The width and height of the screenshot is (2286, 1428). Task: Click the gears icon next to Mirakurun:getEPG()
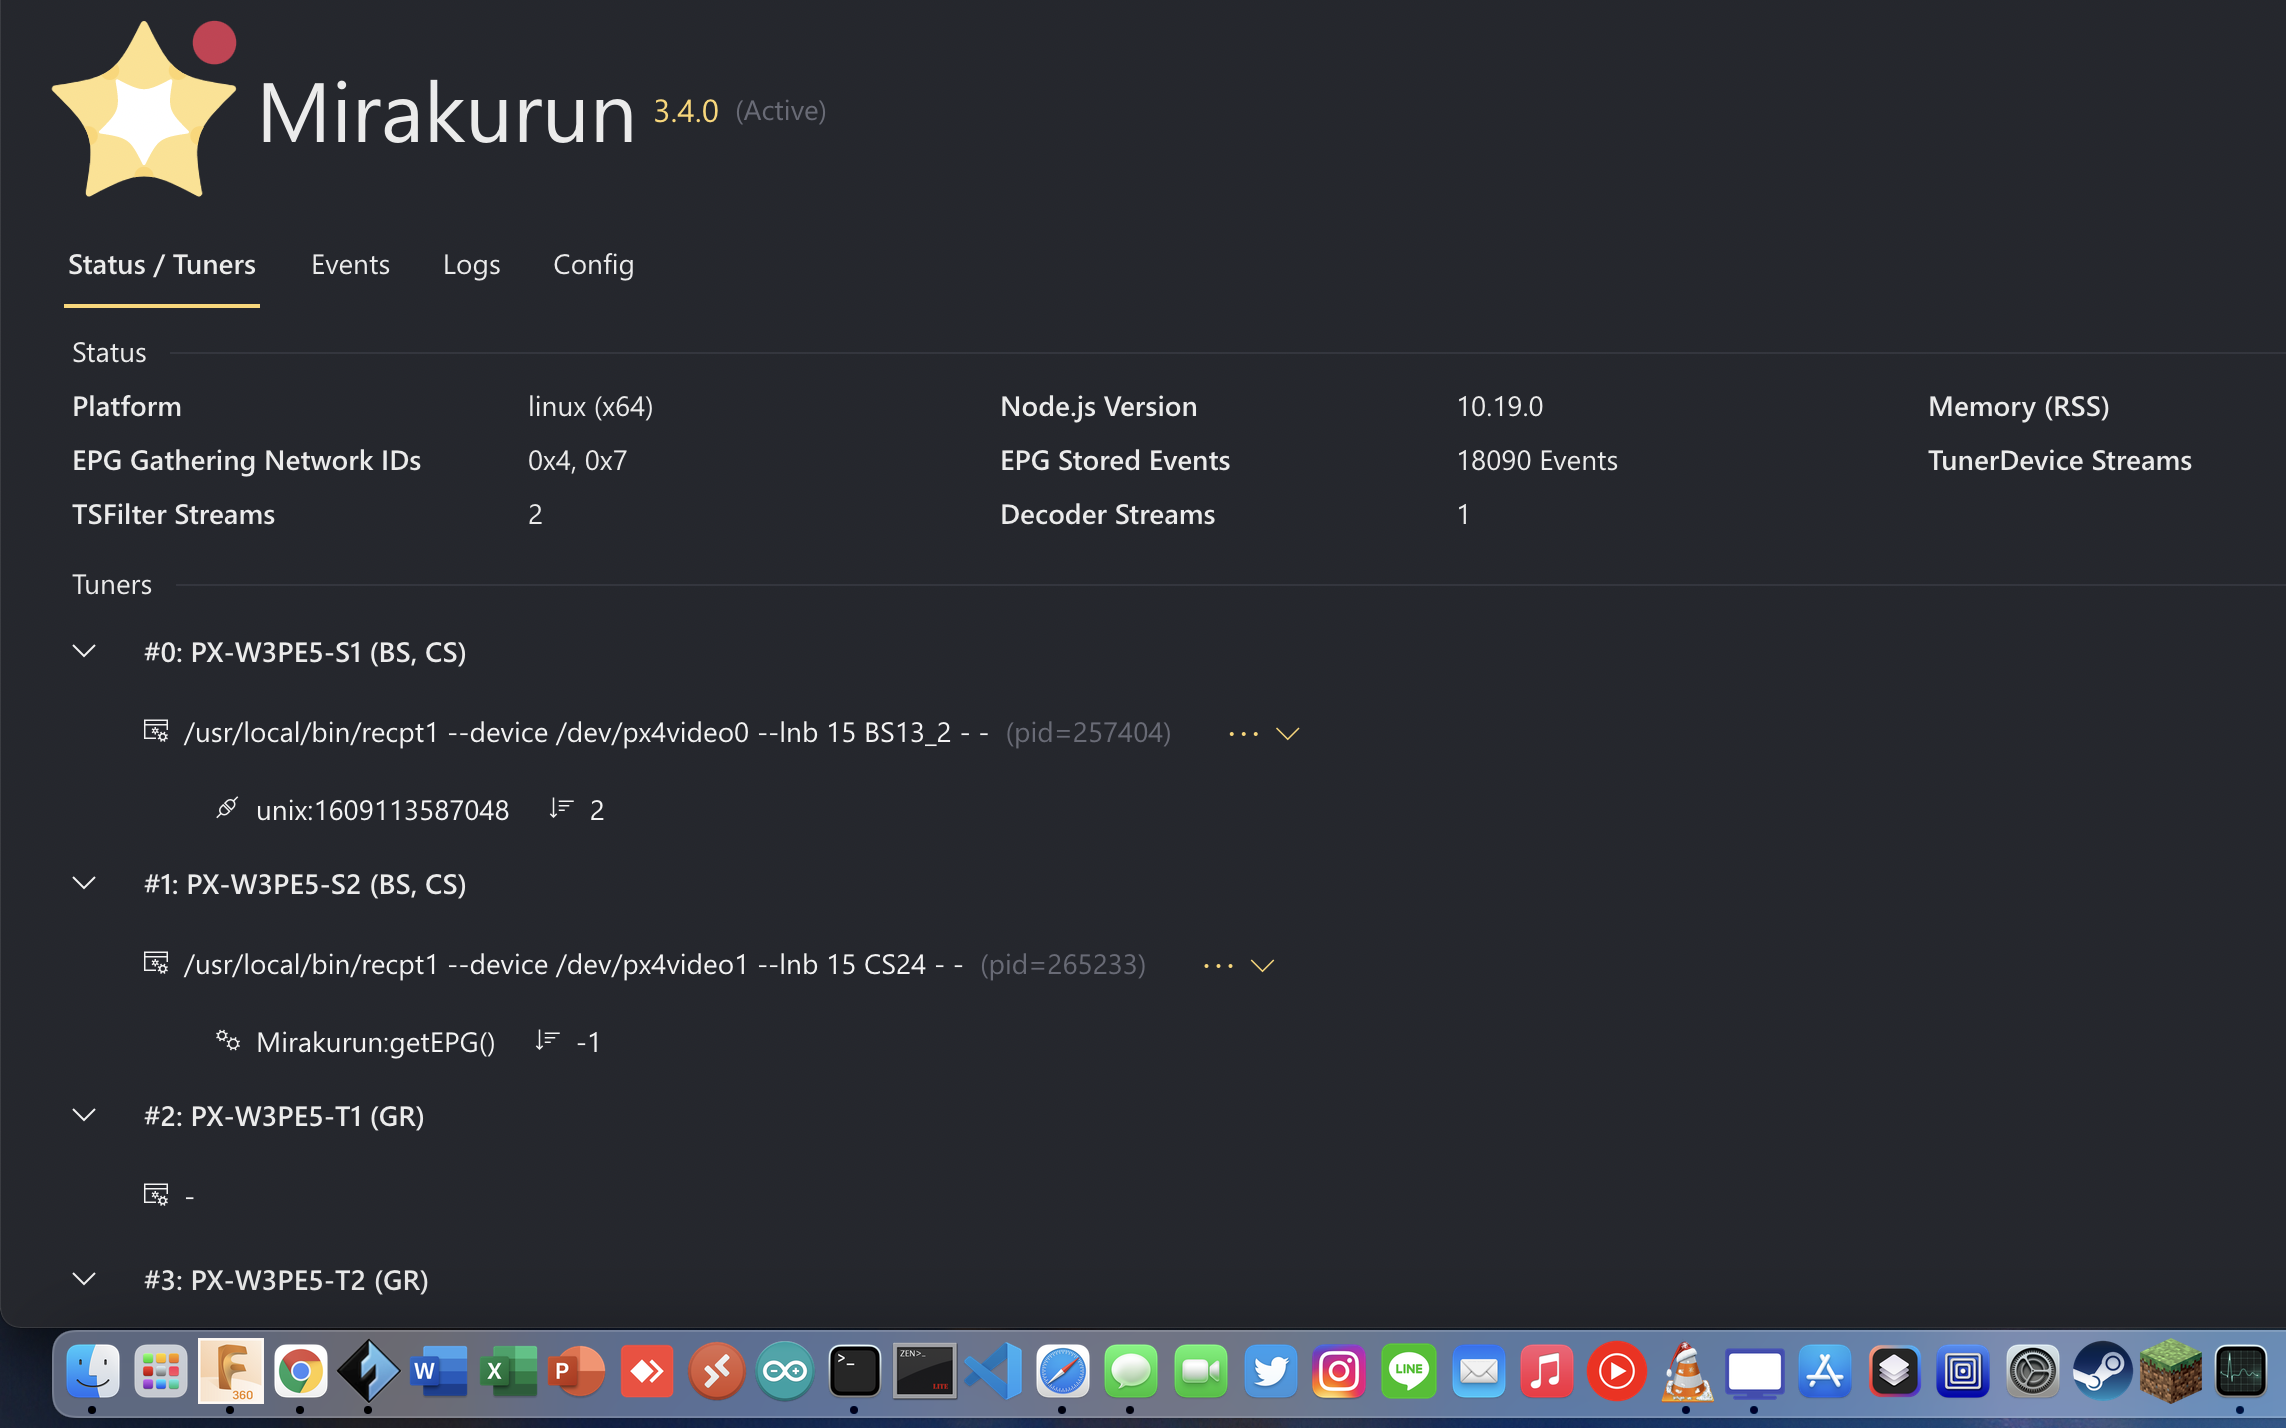[x=228, y=1041]
